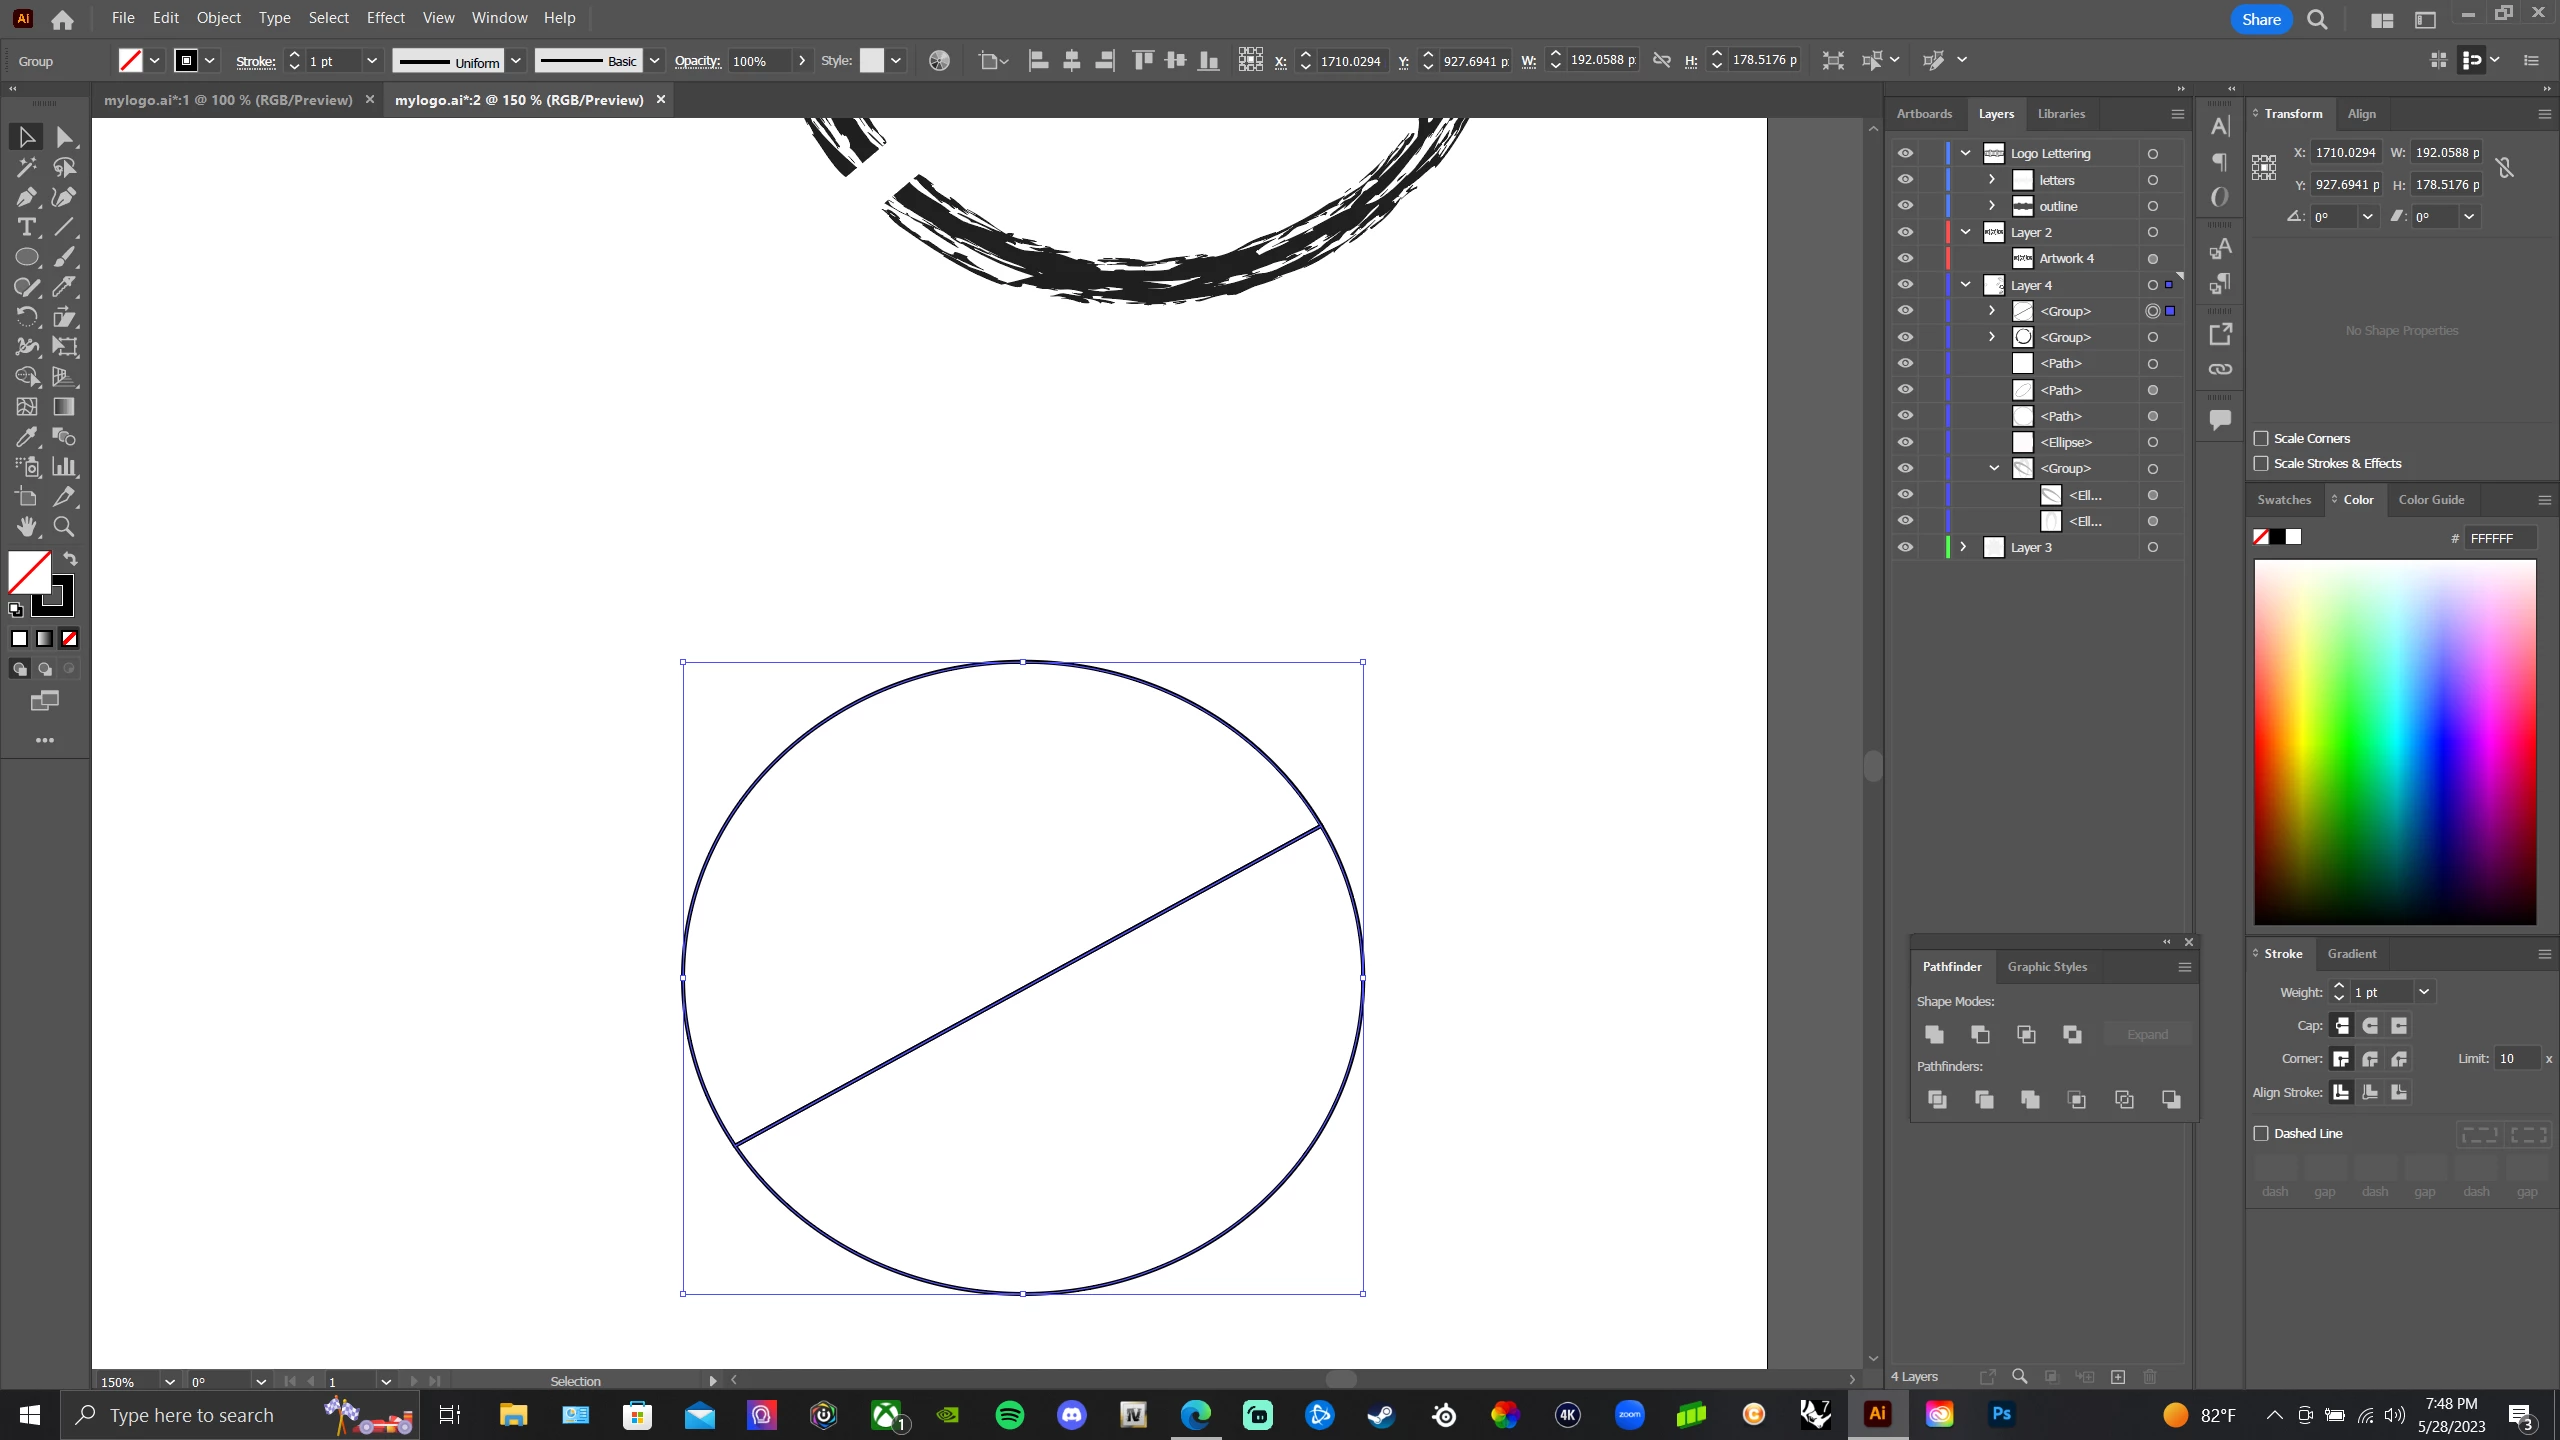Image resolution: width=2560 pixels, height=1440 pixels.
Task: Select the Zoom tool in toolbar
Action: click(x=64, y=527)
